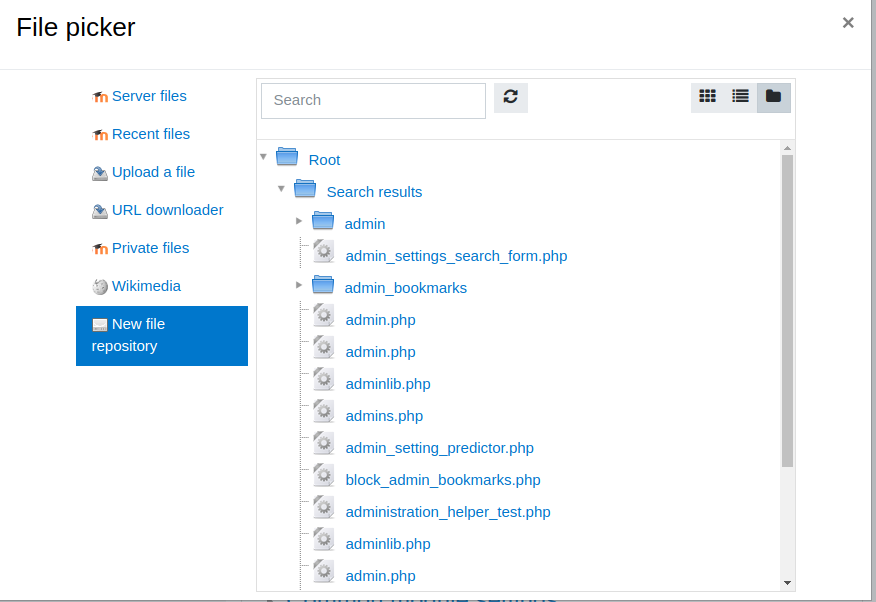Click file icon of administration_helper_test.php

click(323, 508)
